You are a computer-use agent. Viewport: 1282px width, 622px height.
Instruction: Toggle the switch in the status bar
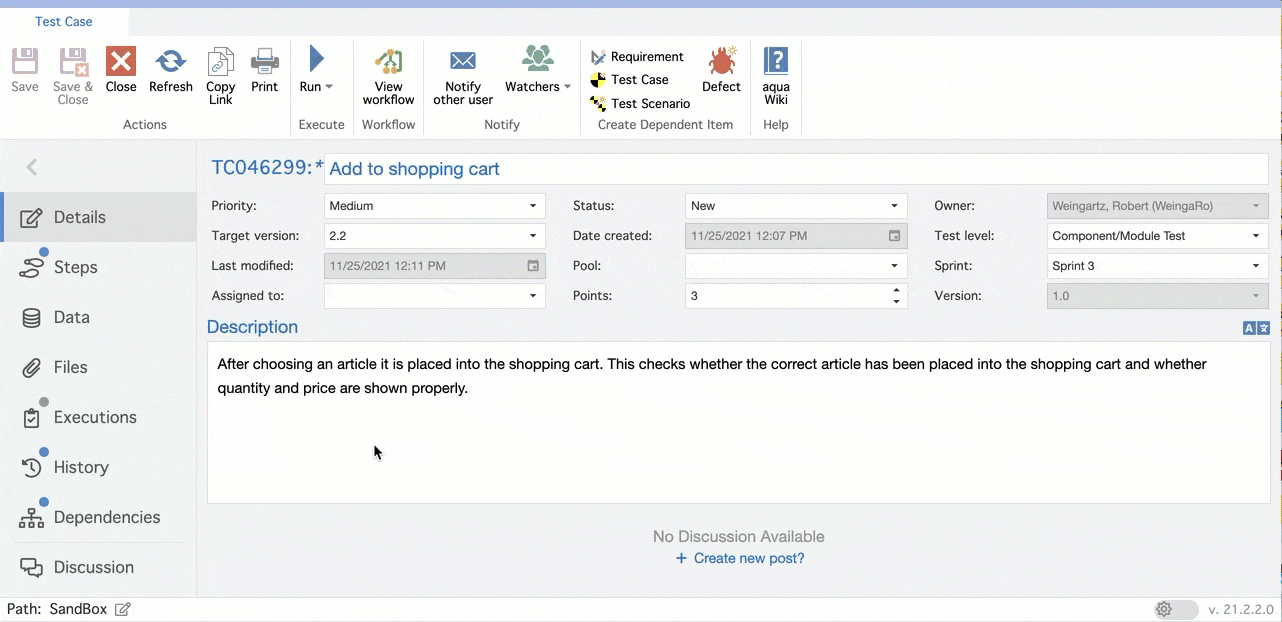pyautogui.click(x=1175, y=609)
